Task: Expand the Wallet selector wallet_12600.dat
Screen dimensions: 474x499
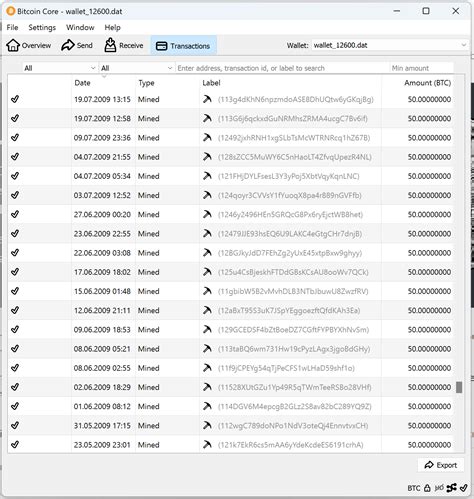Action: click(x=390, y=45)
